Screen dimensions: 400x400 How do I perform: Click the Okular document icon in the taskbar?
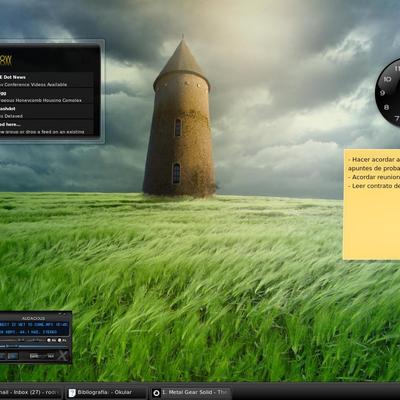click(x=72, y=393)
